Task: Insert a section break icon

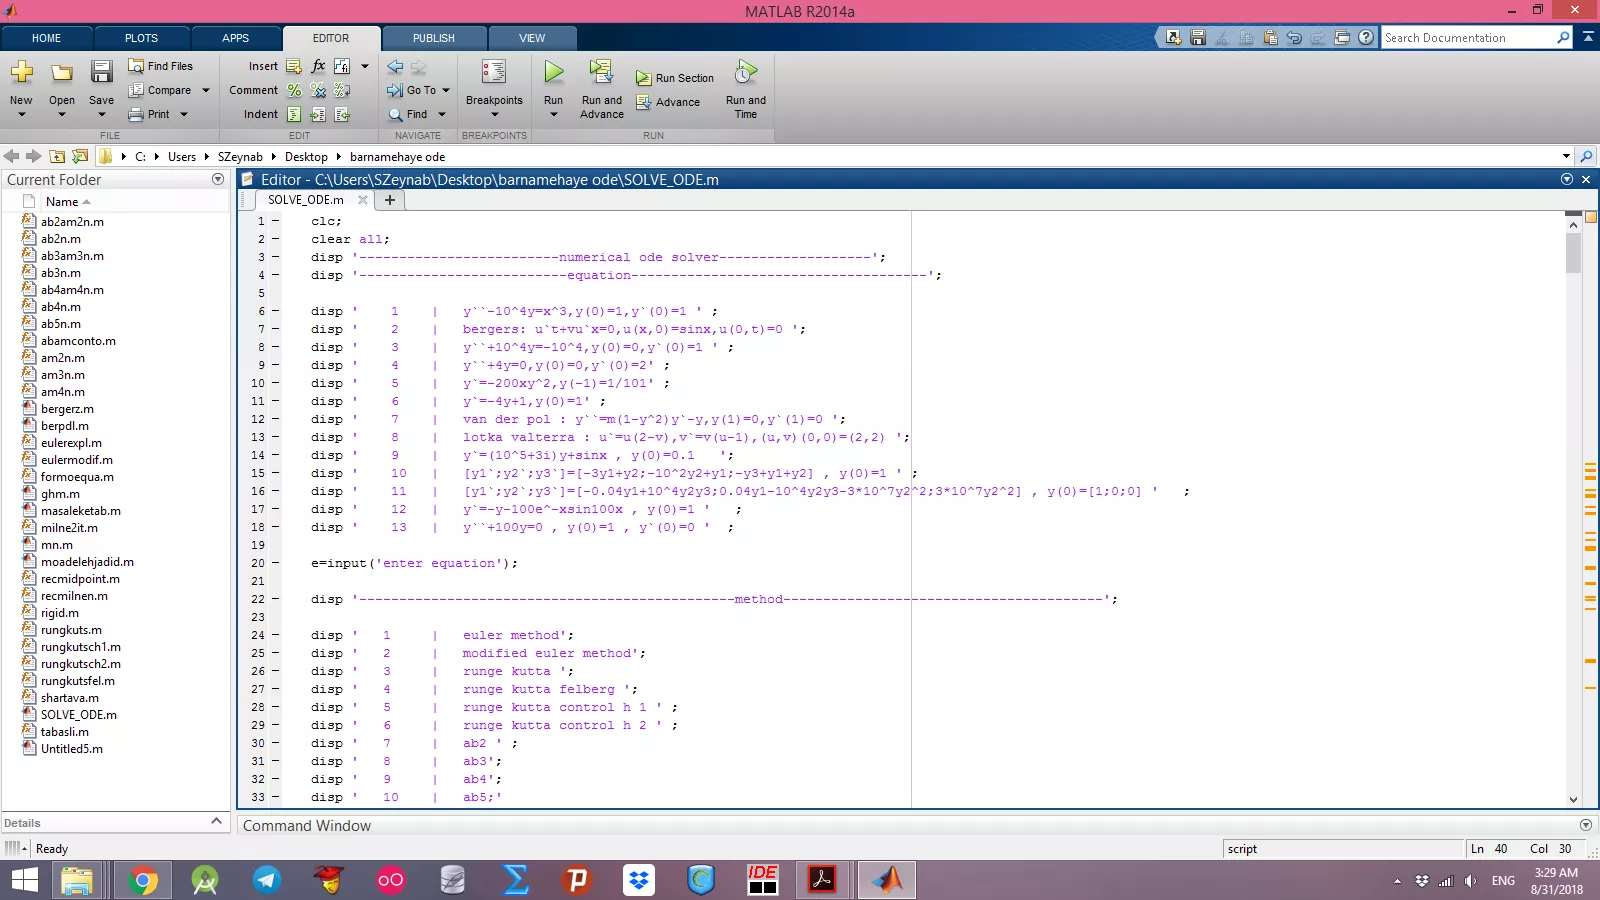Action: (x=294, y=66)
